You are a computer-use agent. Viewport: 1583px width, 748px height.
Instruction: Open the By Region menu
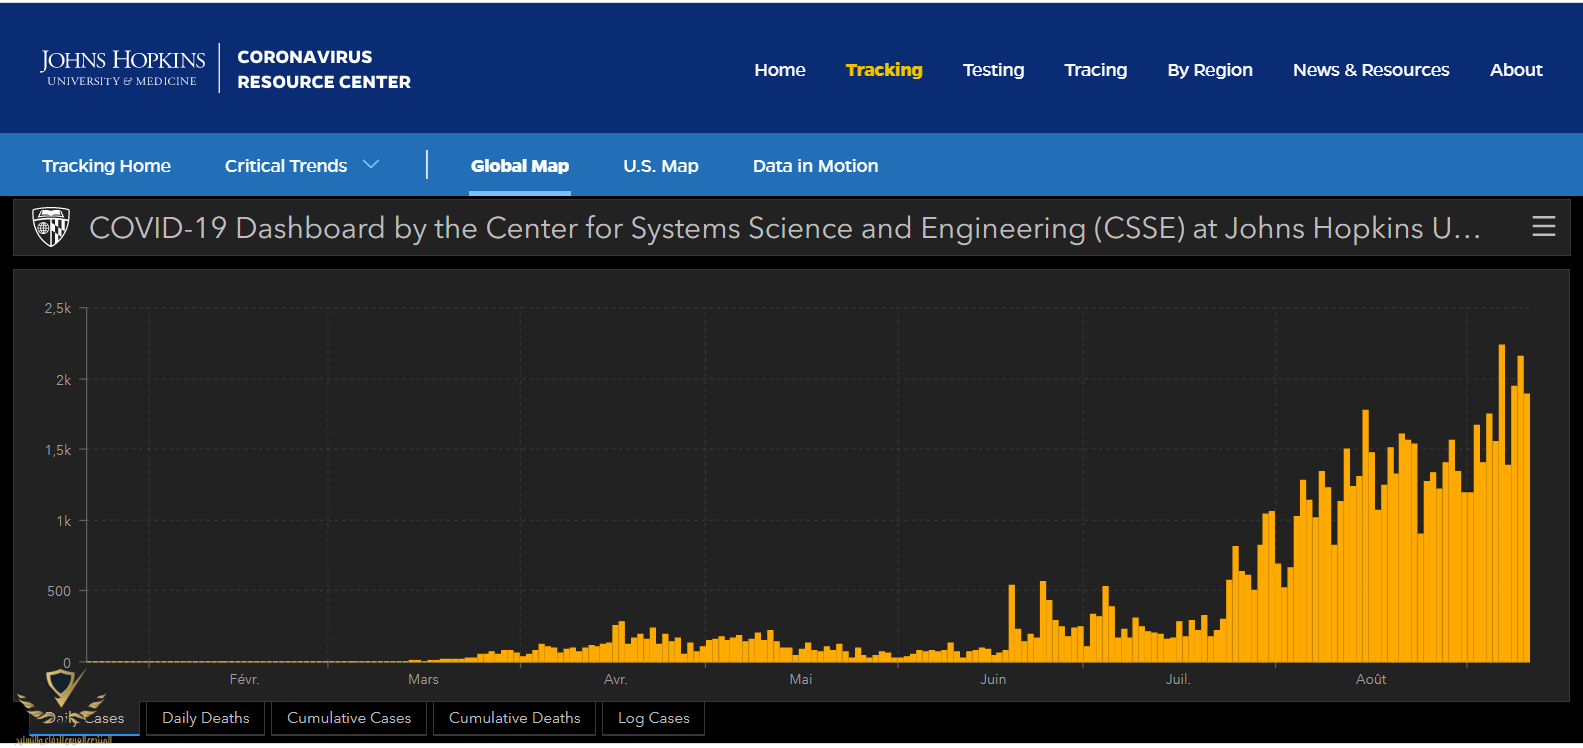(x=1209, y=70)
